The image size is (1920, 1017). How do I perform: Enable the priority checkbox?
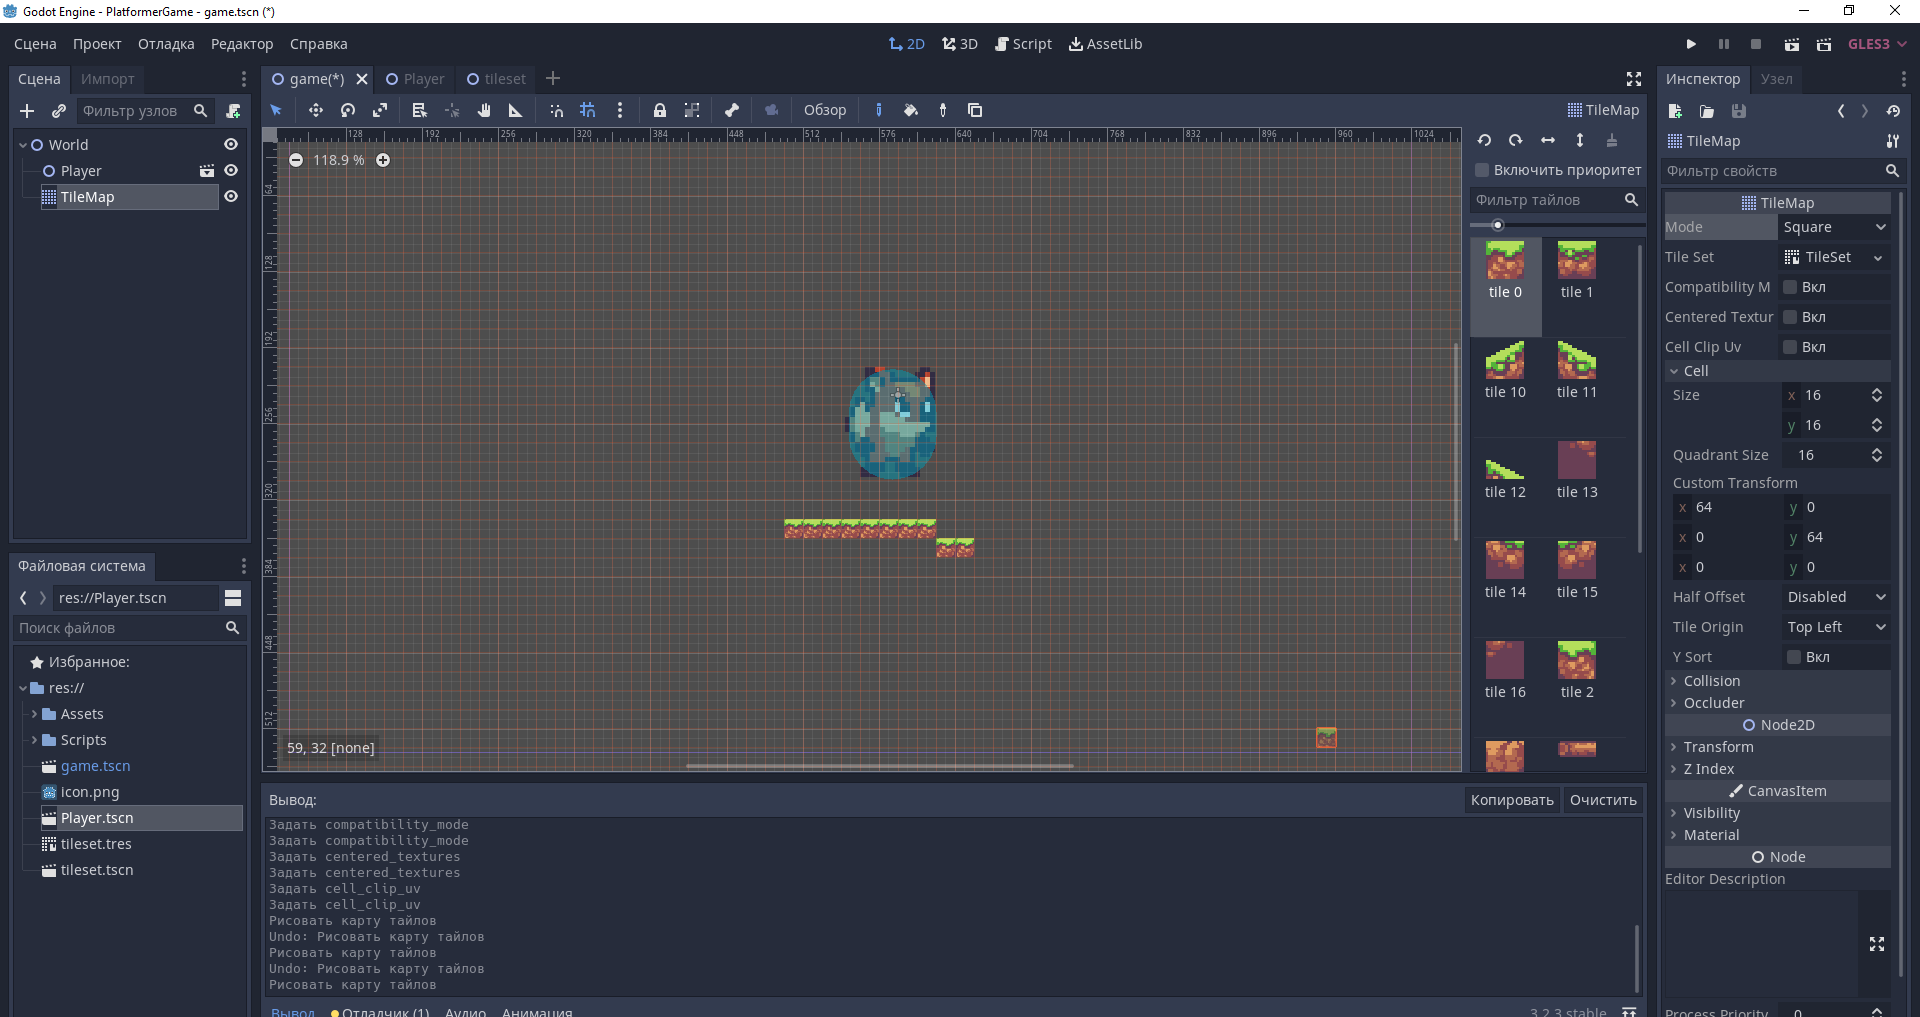tap(1482, 170)
